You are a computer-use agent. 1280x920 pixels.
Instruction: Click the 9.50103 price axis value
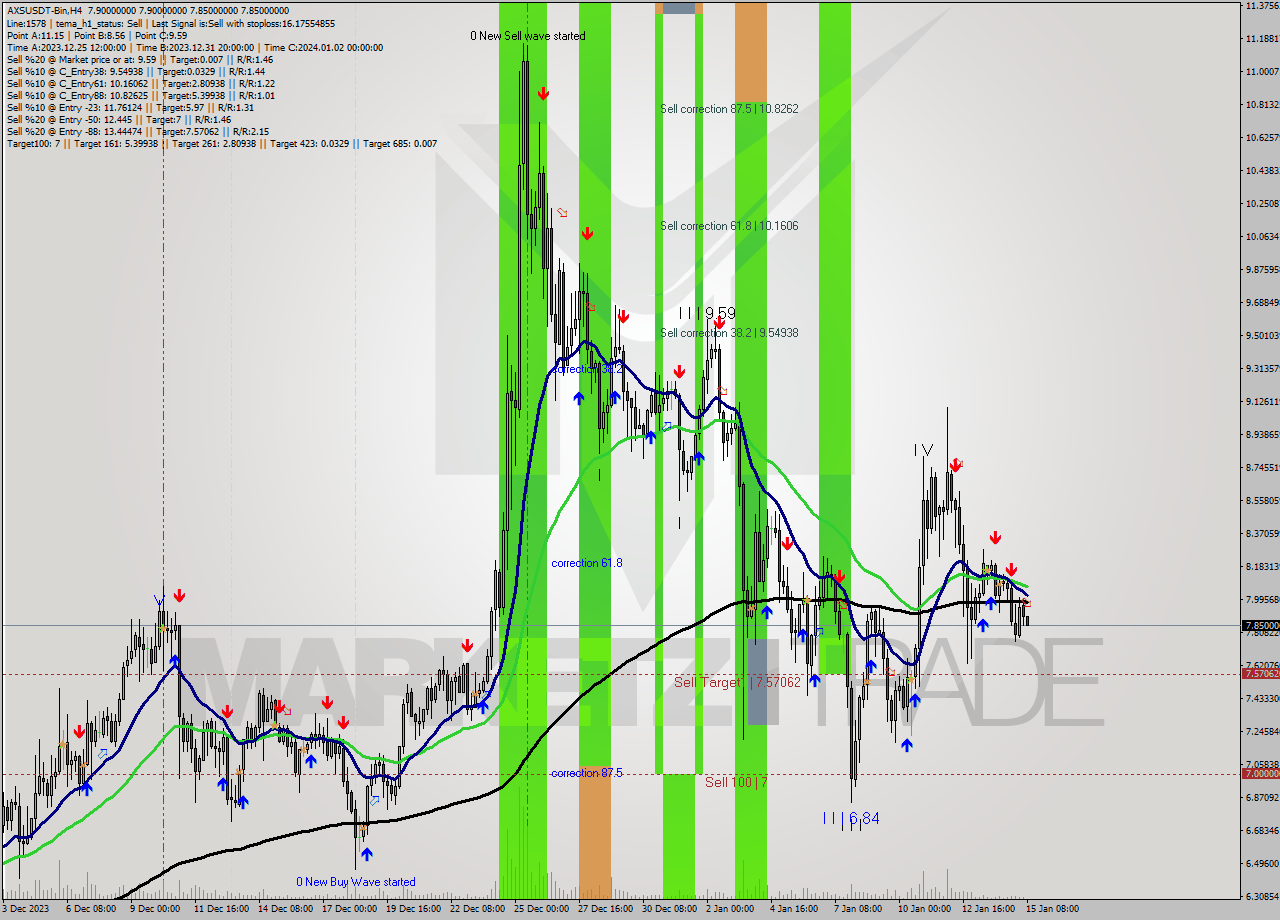tap(1262, 335)
